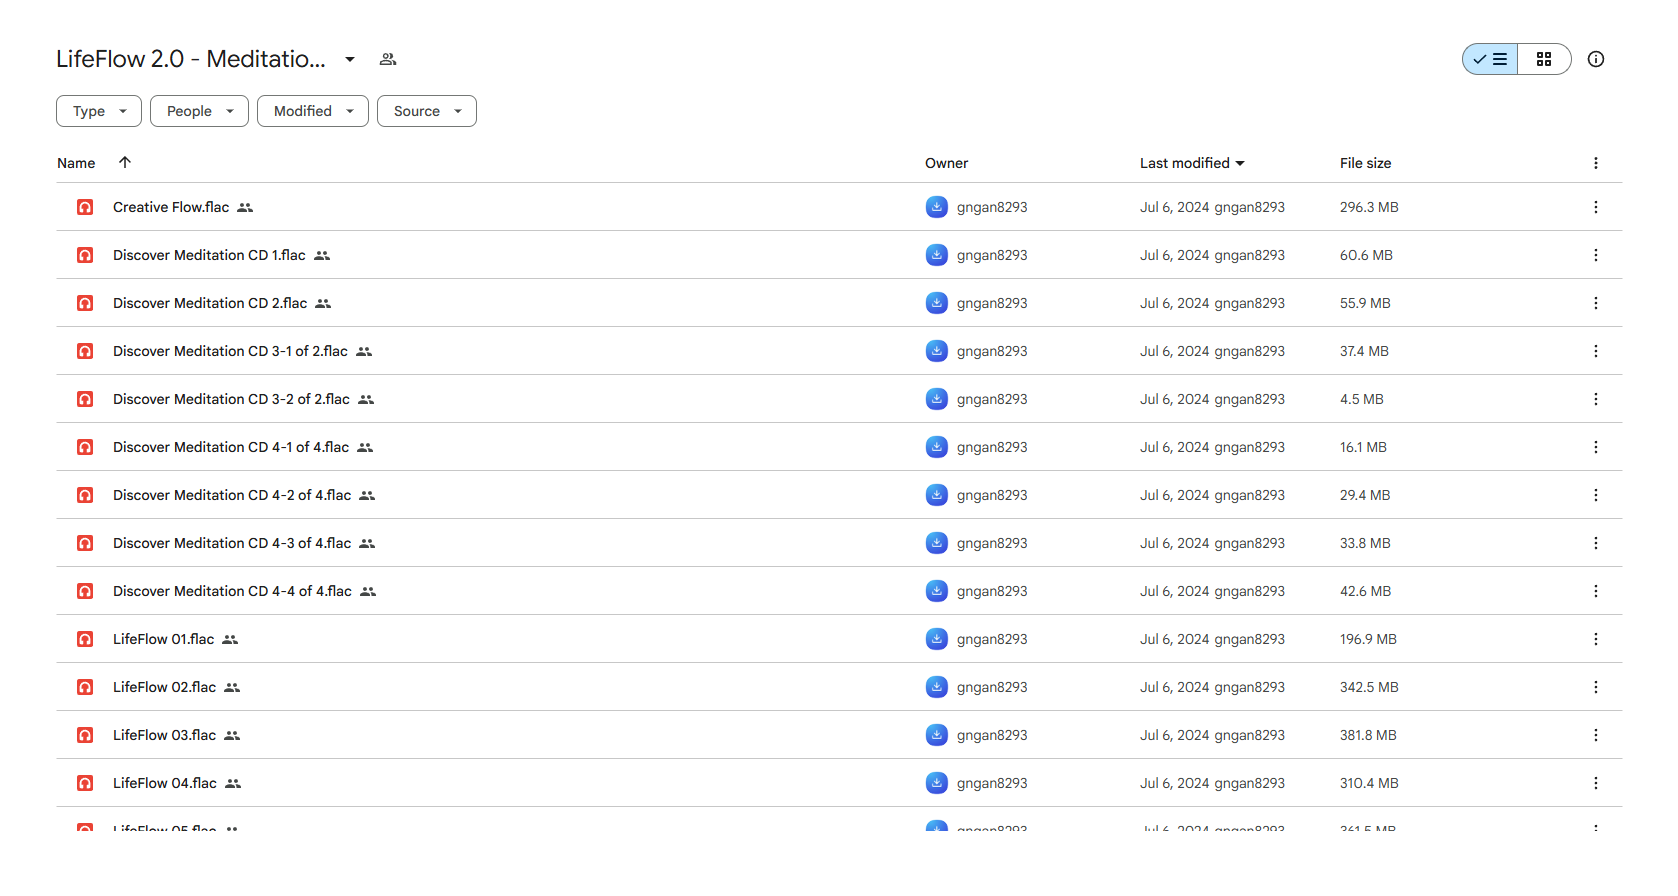Open the Modified filter dropdown
Screen dimensions: 1678x896
[313, 111]
